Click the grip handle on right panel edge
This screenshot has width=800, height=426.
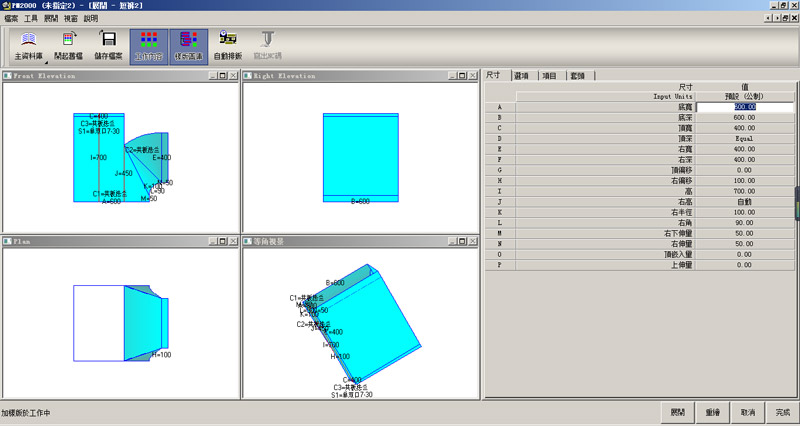[x=797, y=203]
